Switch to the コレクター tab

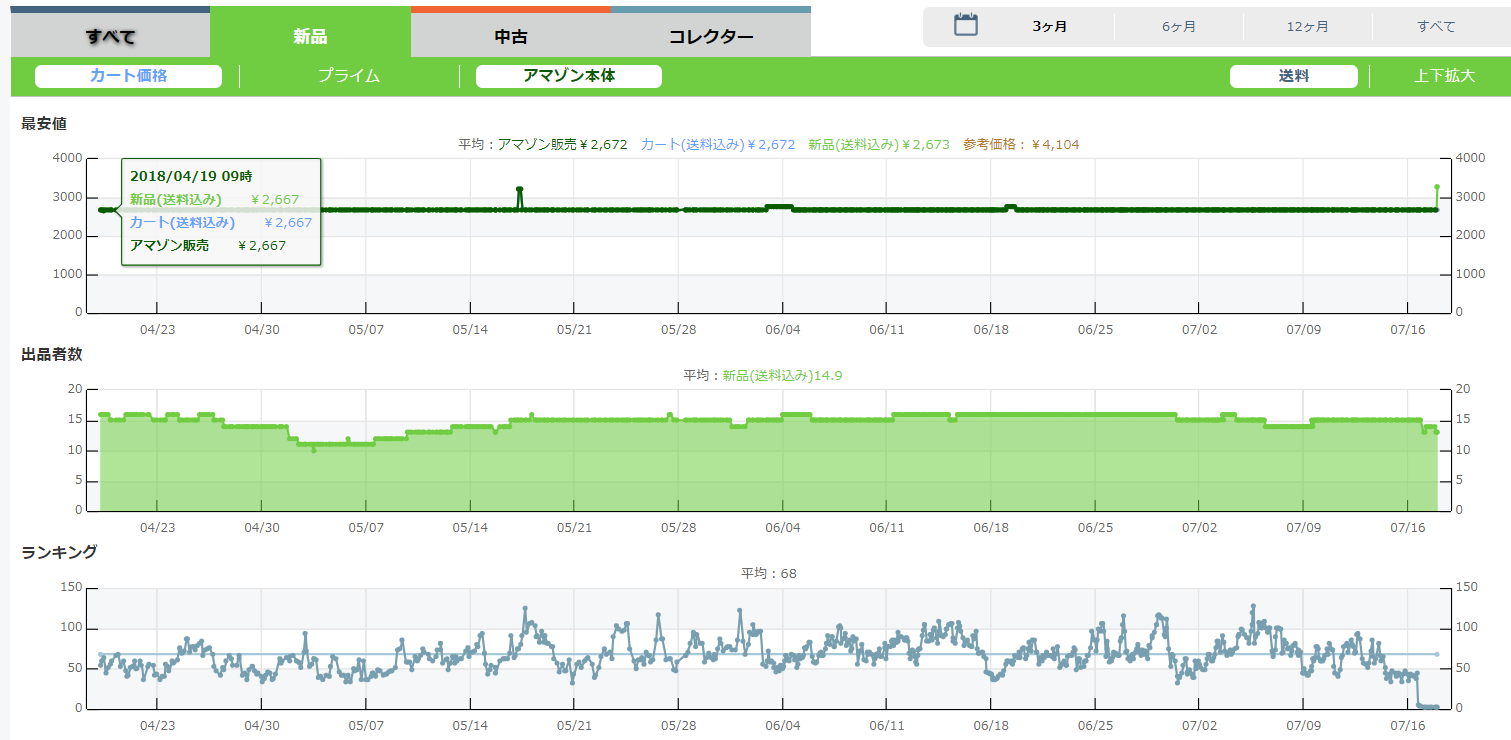(x=711, y=37)
